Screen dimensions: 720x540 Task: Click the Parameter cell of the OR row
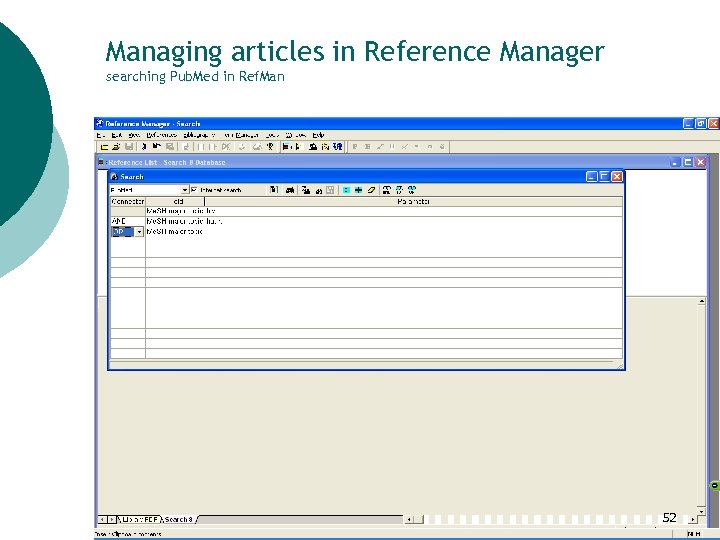(413, 232)
